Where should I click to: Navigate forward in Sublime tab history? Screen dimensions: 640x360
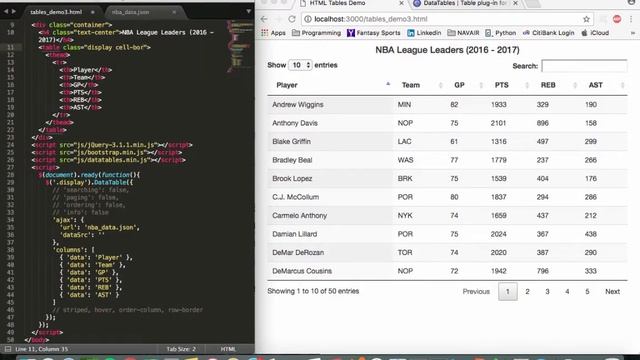(x=14, y=11)
